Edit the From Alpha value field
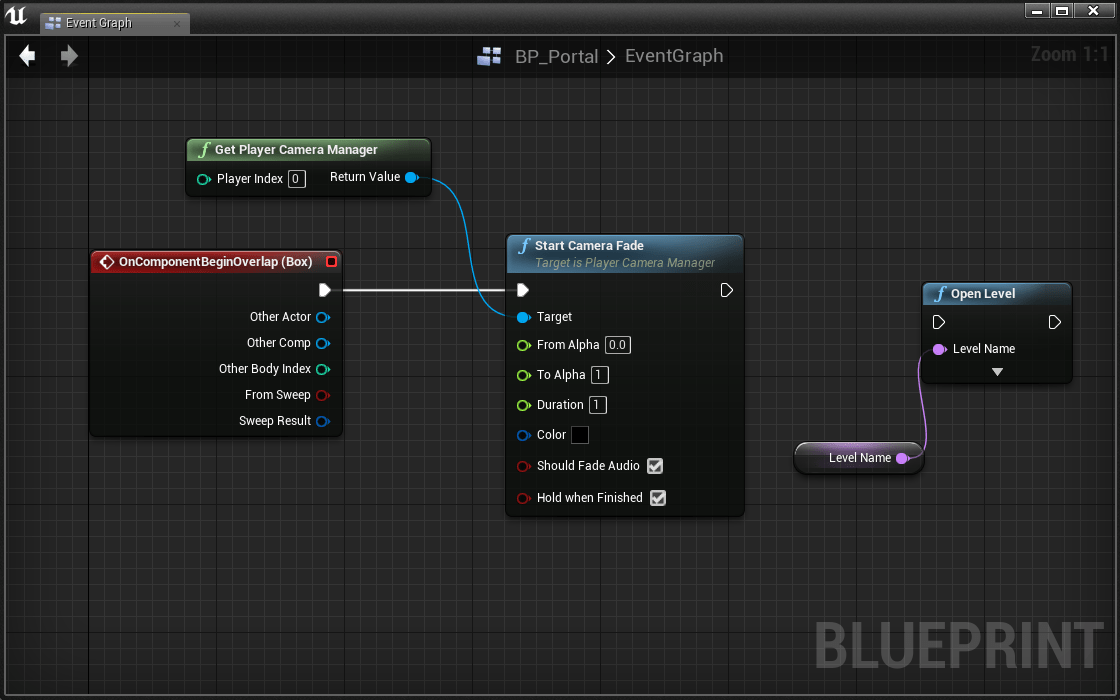Screen dimensions: 1120x700 point(618,345)
